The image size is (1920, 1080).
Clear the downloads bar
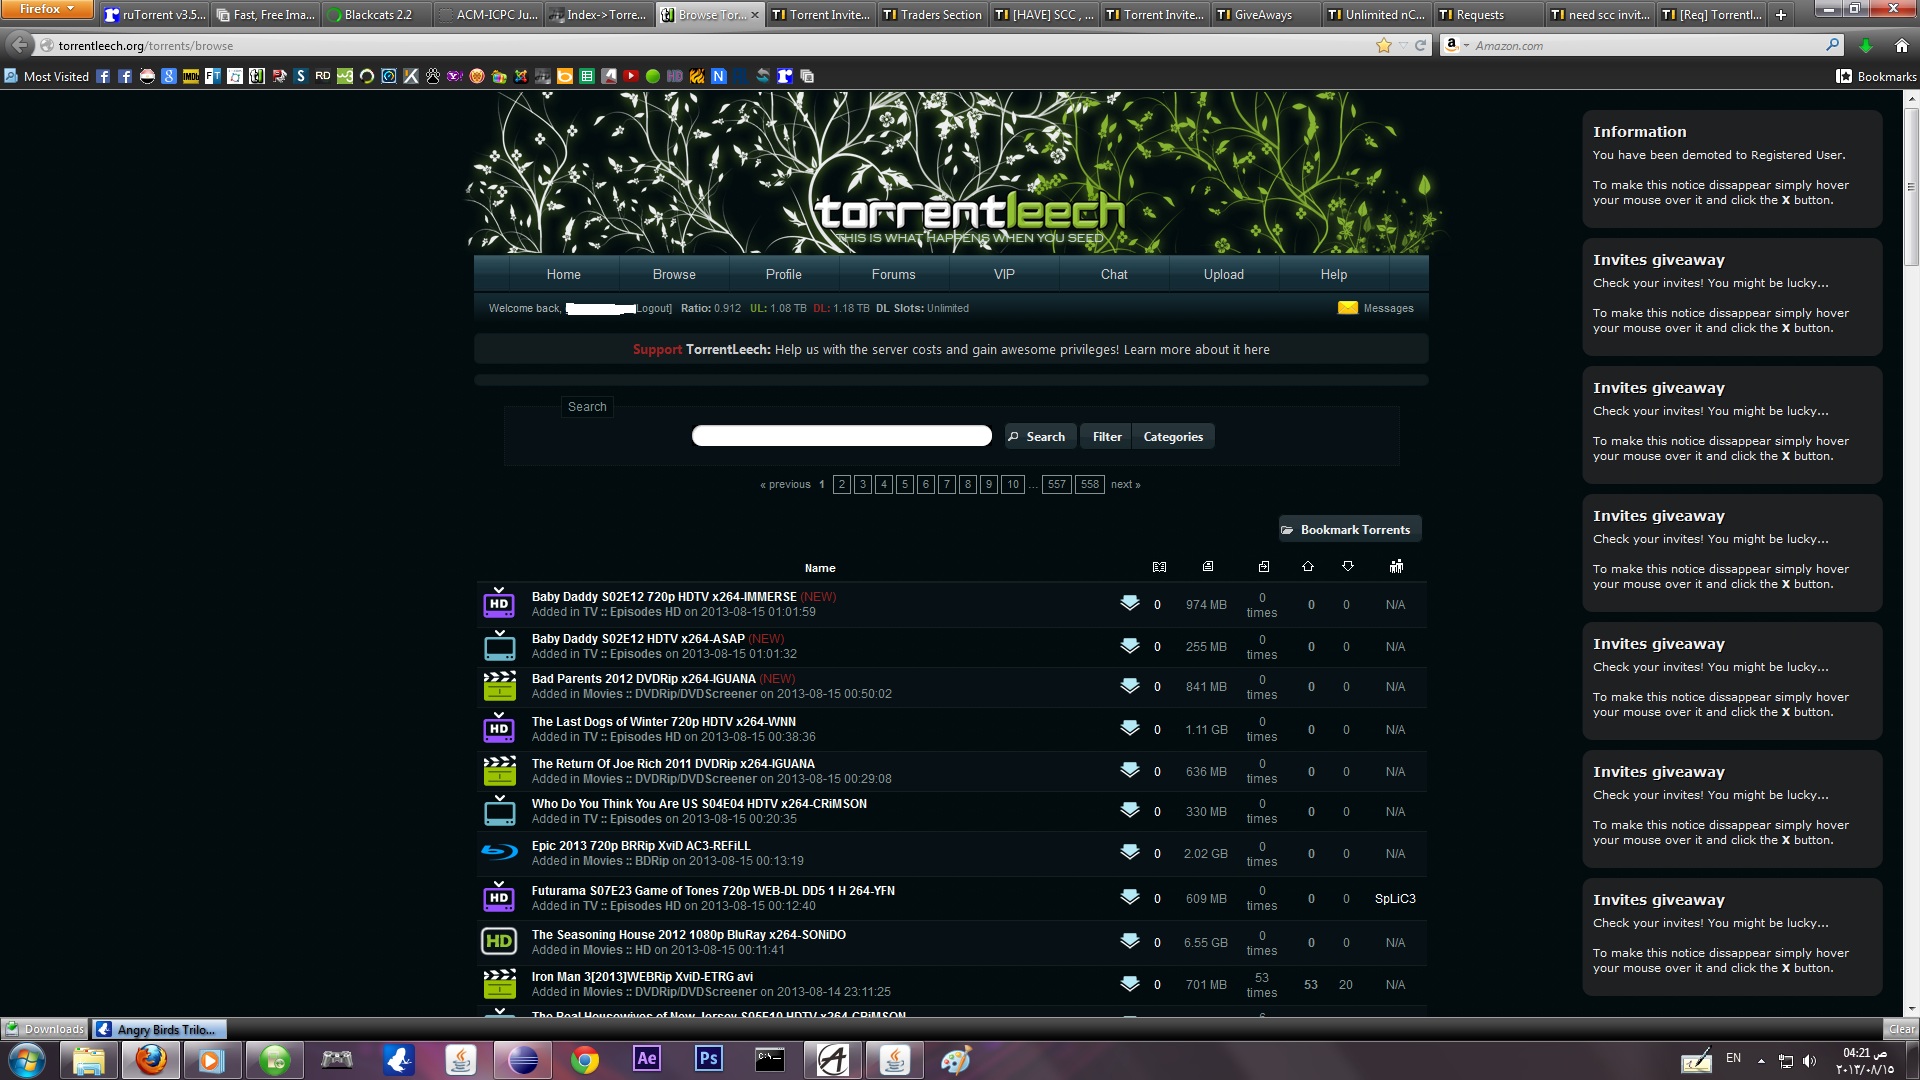(1901, 1029)
